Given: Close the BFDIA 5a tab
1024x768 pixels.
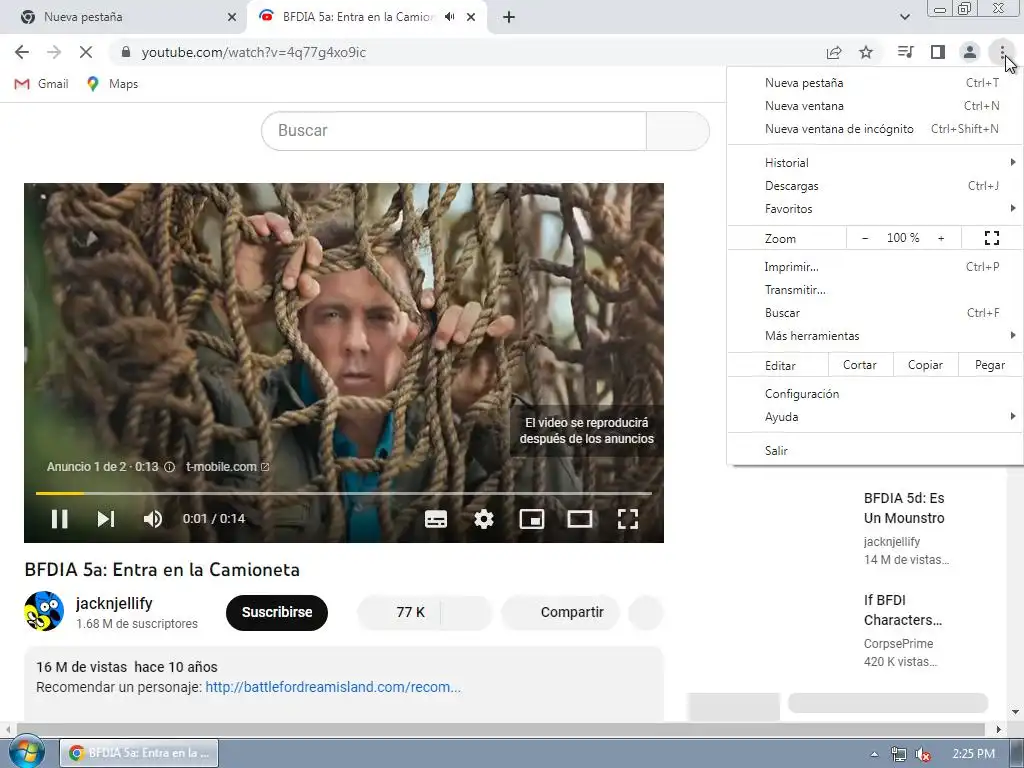Looking at the screenshot, I should [x=471, y=17].
